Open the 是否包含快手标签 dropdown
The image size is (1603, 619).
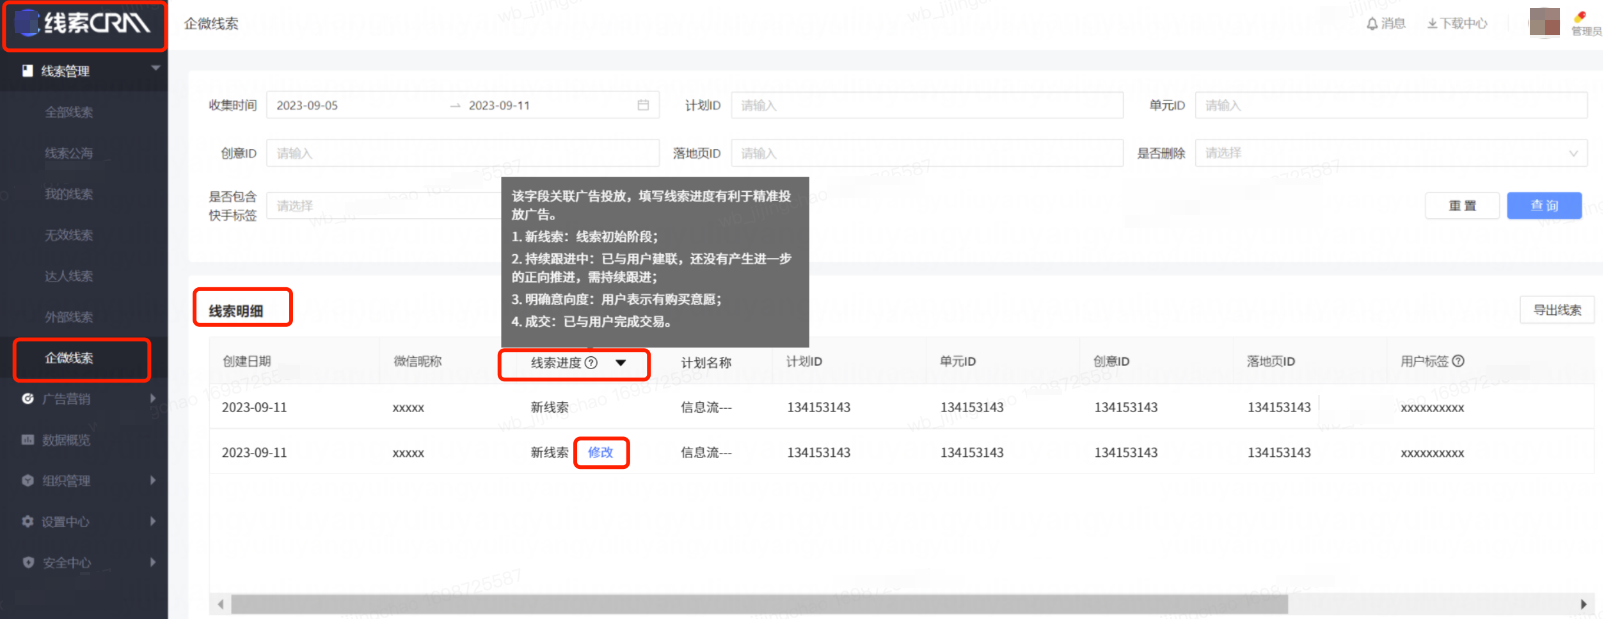coord(385,206)
